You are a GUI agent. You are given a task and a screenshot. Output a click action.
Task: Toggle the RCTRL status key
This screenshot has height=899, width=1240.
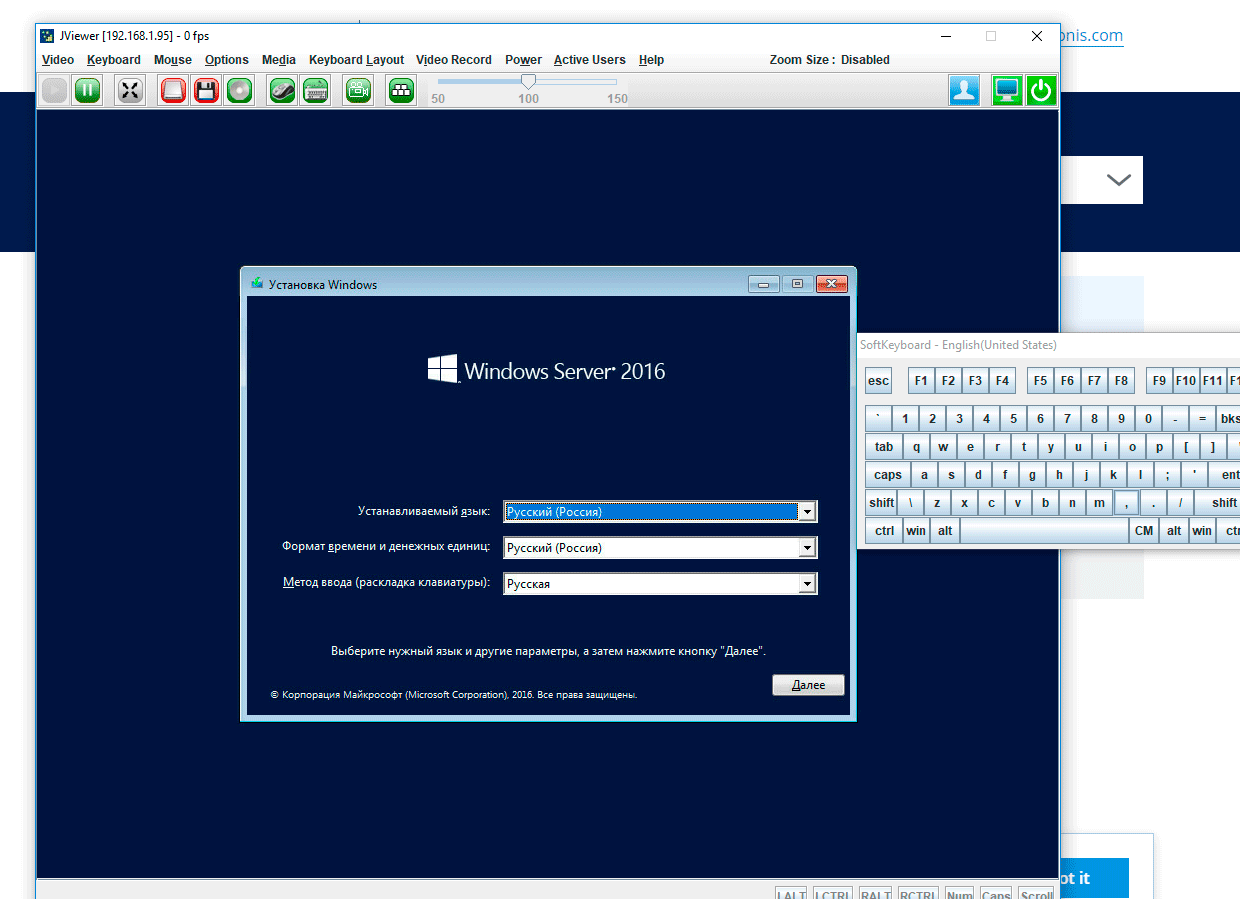(x=917, y=895)
